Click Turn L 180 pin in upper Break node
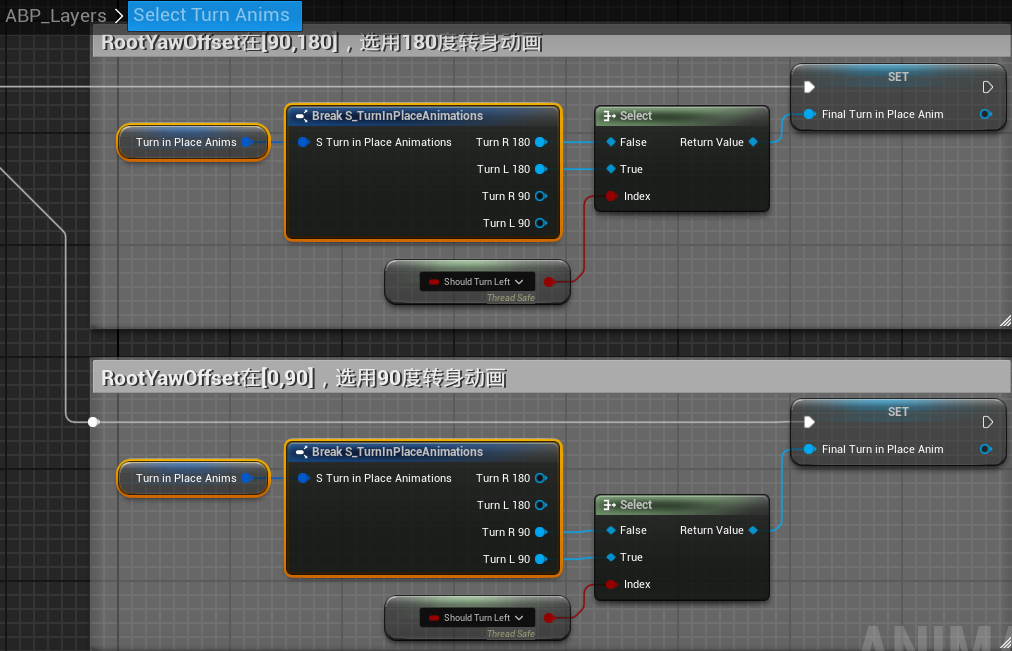The height and width of the screenshot is (651, 1012). pos(541,169)
